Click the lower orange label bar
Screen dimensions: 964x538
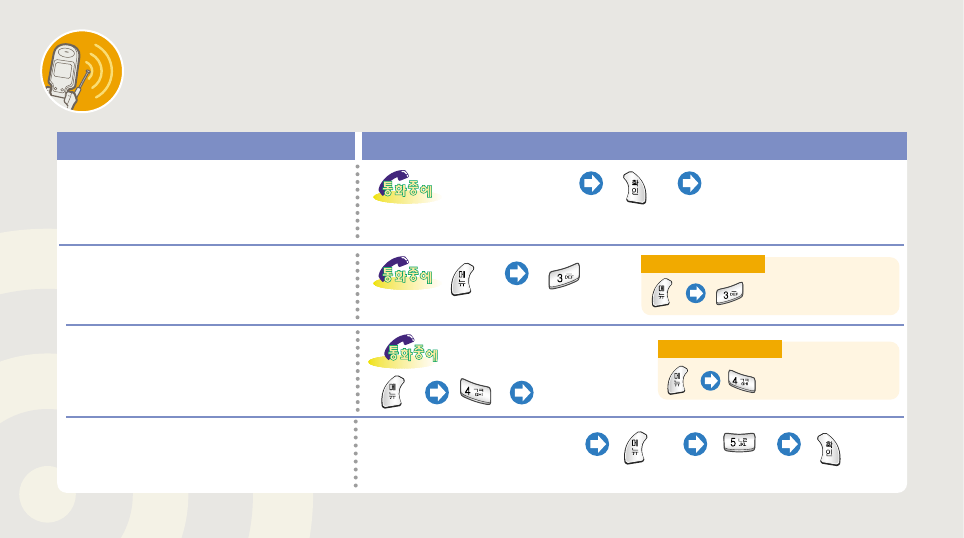[719, 348]
